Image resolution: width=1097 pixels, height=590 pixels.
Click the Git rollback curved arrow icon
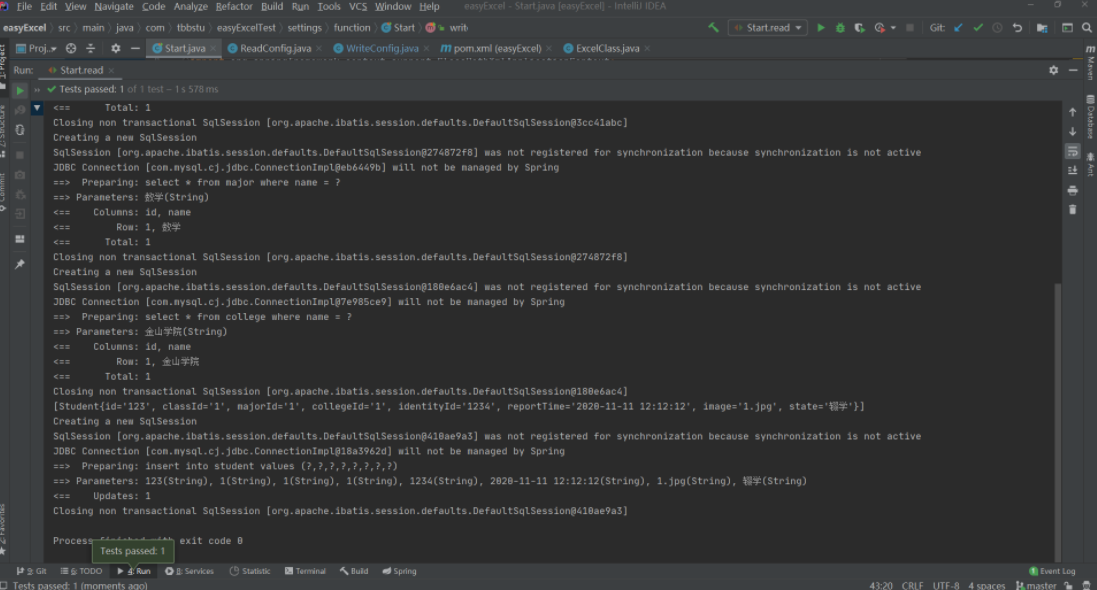tap(1017, 28)
